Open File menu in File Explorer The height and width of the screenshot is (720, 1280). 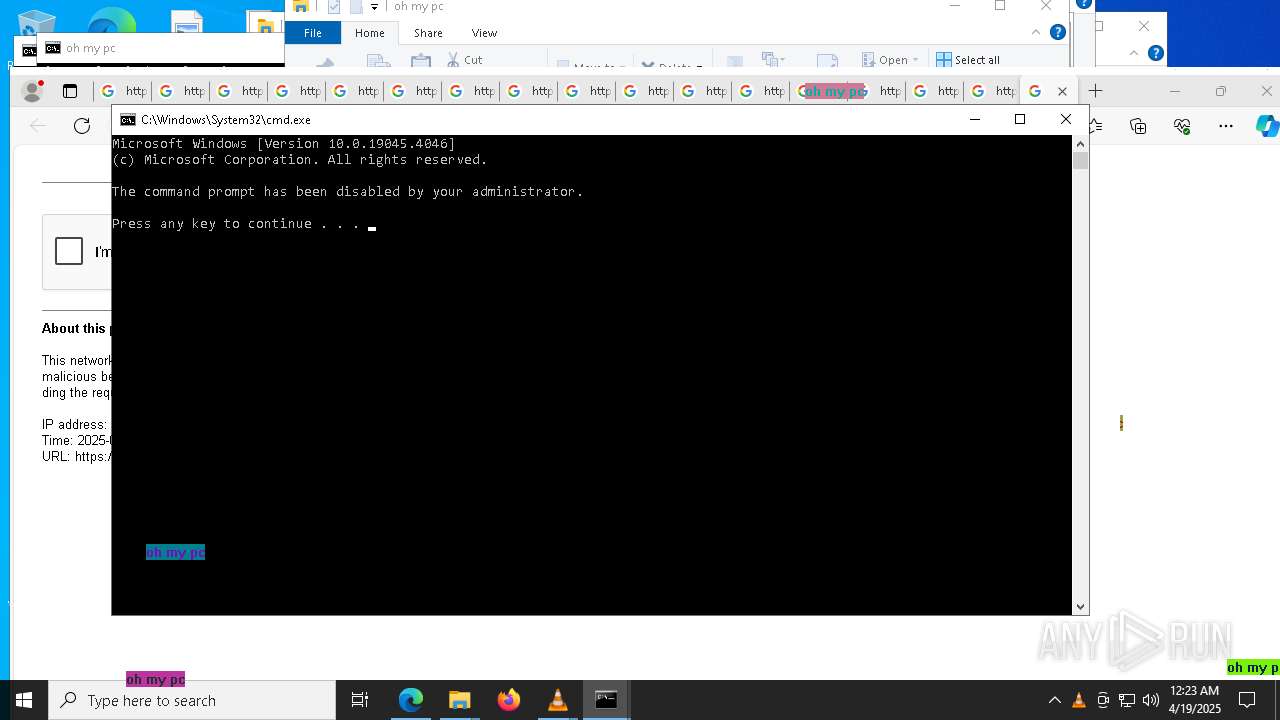coord(313,33)
